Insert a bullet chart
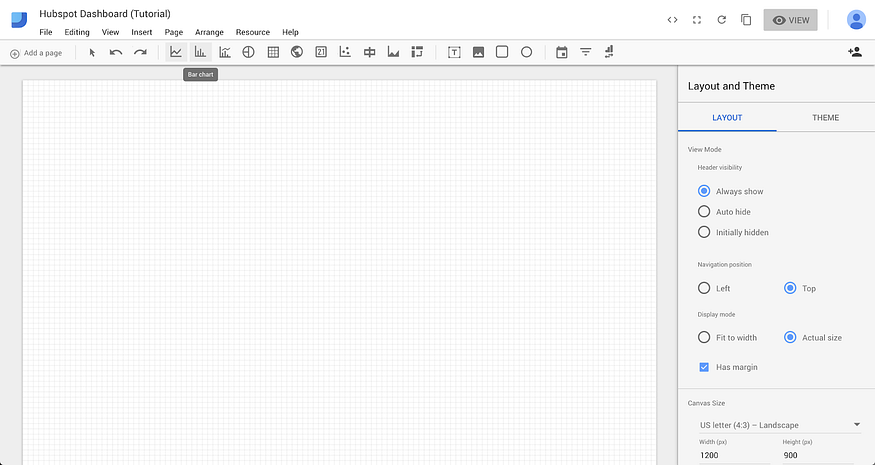875x465 pixels. click(x=369, y=52)
